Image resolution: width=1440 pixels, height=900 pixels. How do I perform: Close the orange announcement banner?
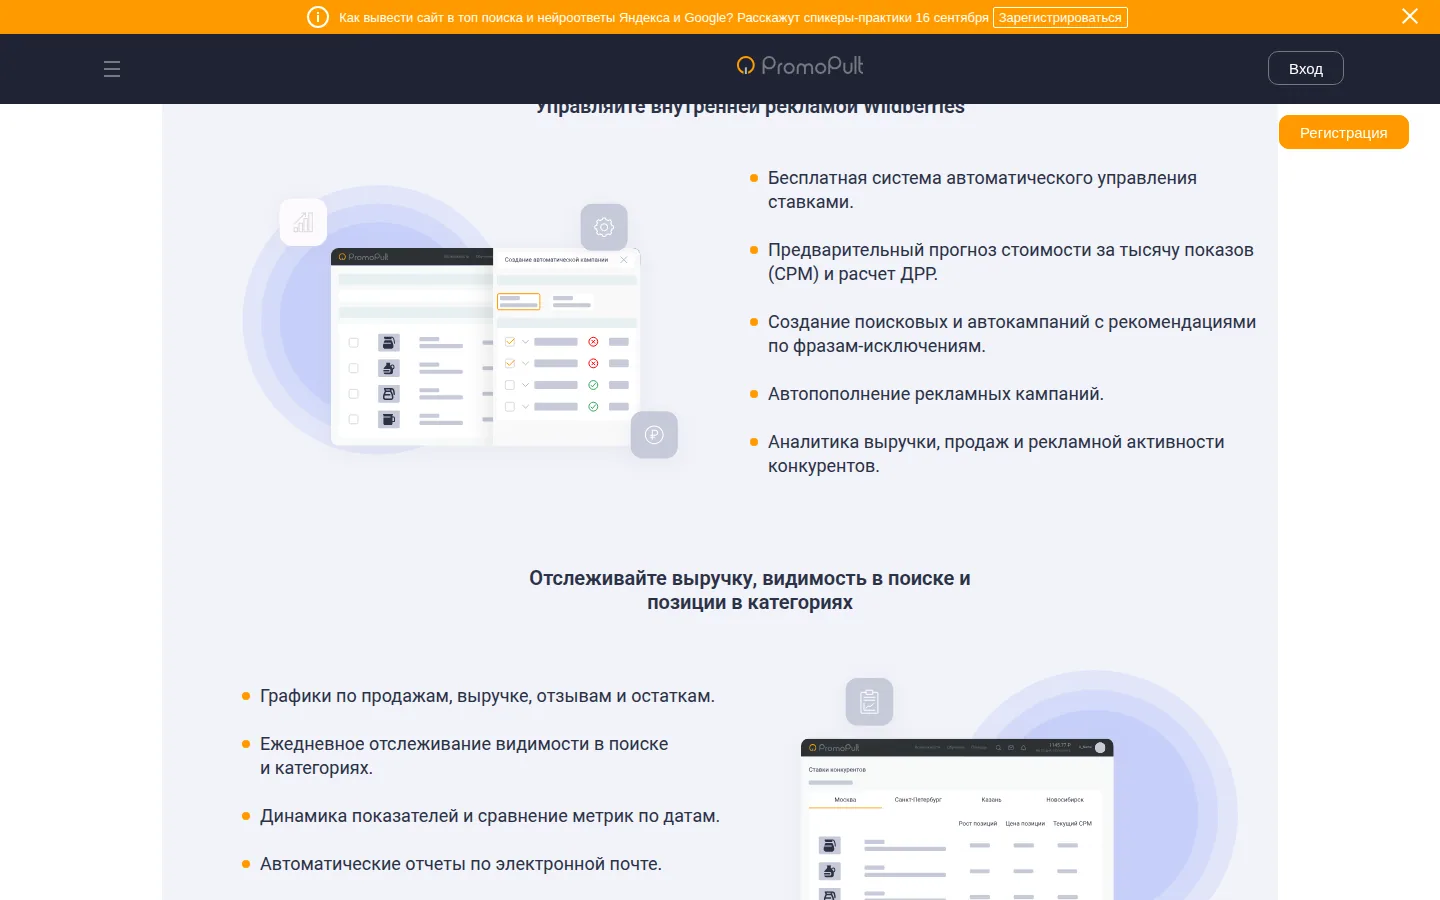tap(1410, 16)
